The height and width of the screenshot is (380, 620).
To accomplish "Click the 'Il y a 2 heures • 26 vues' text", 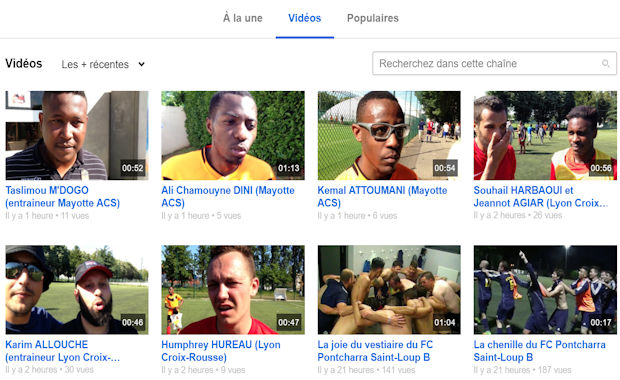I will tap(518, 216).
